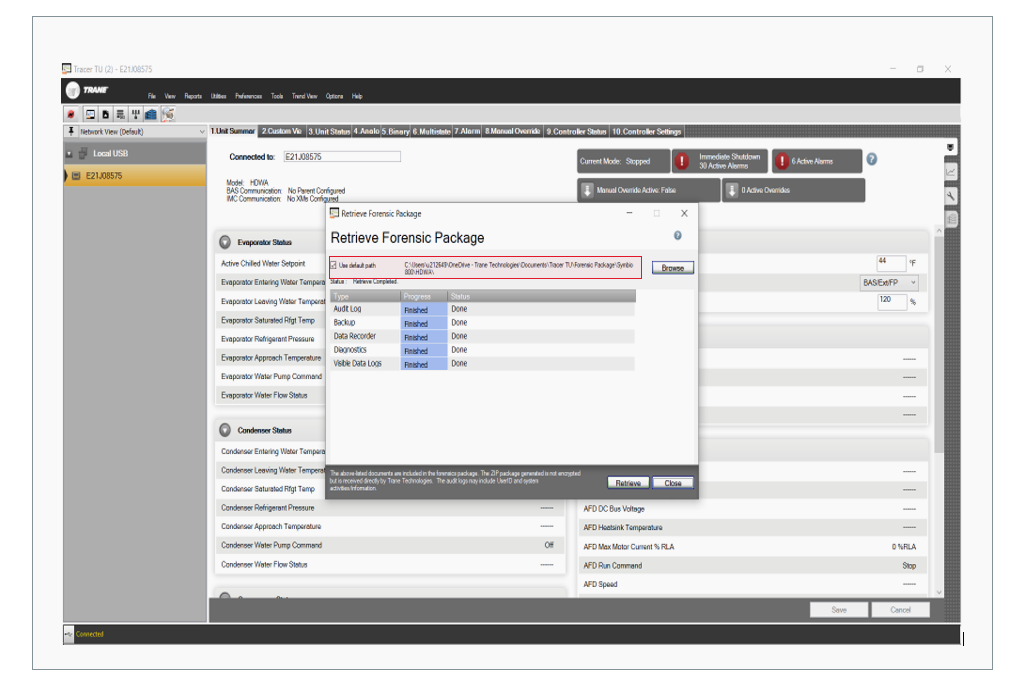Click the Save button at the bottom
Image resolution: width=1011 pixels, height=698 pixels.
(839, 610)
